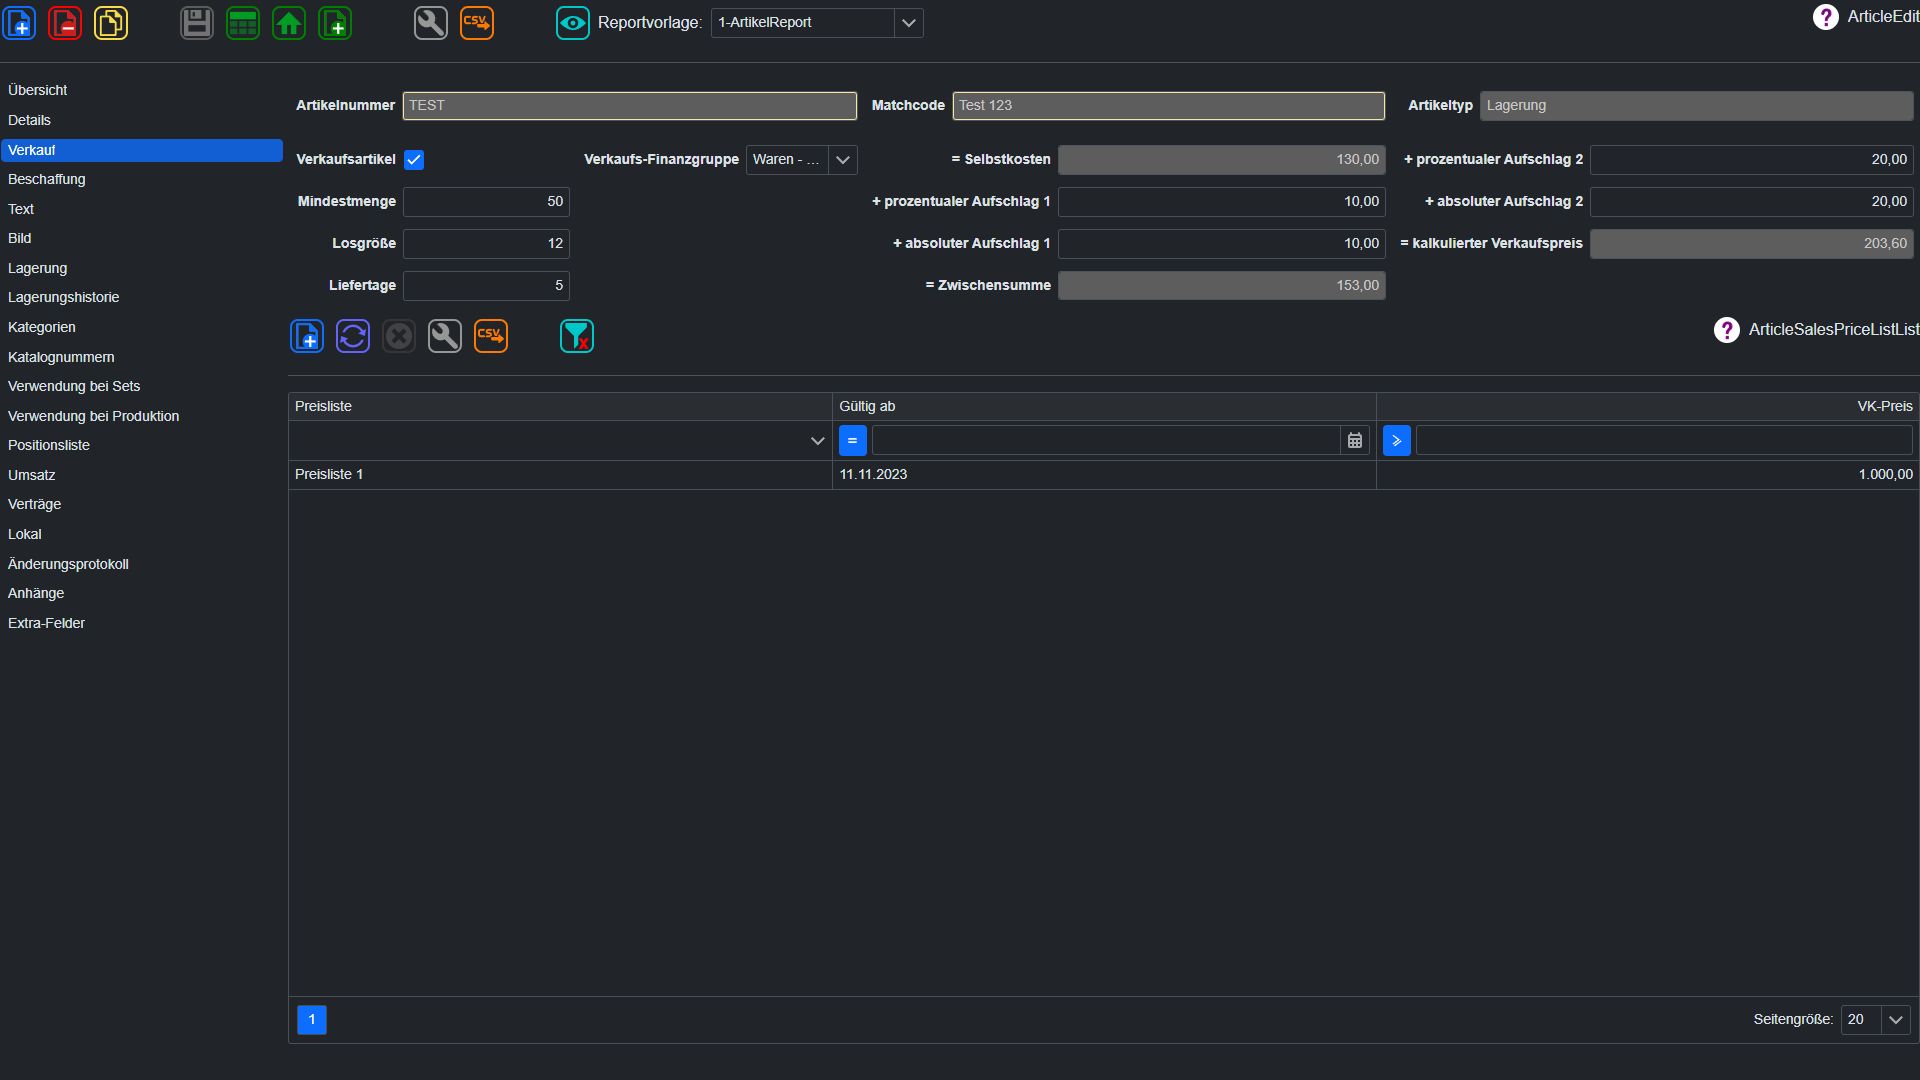Toggle the Verkaufsartikel checkbox
The width and height of the screenshot is (1920, 1080).
pyautogui.click(x=414, y=160)
